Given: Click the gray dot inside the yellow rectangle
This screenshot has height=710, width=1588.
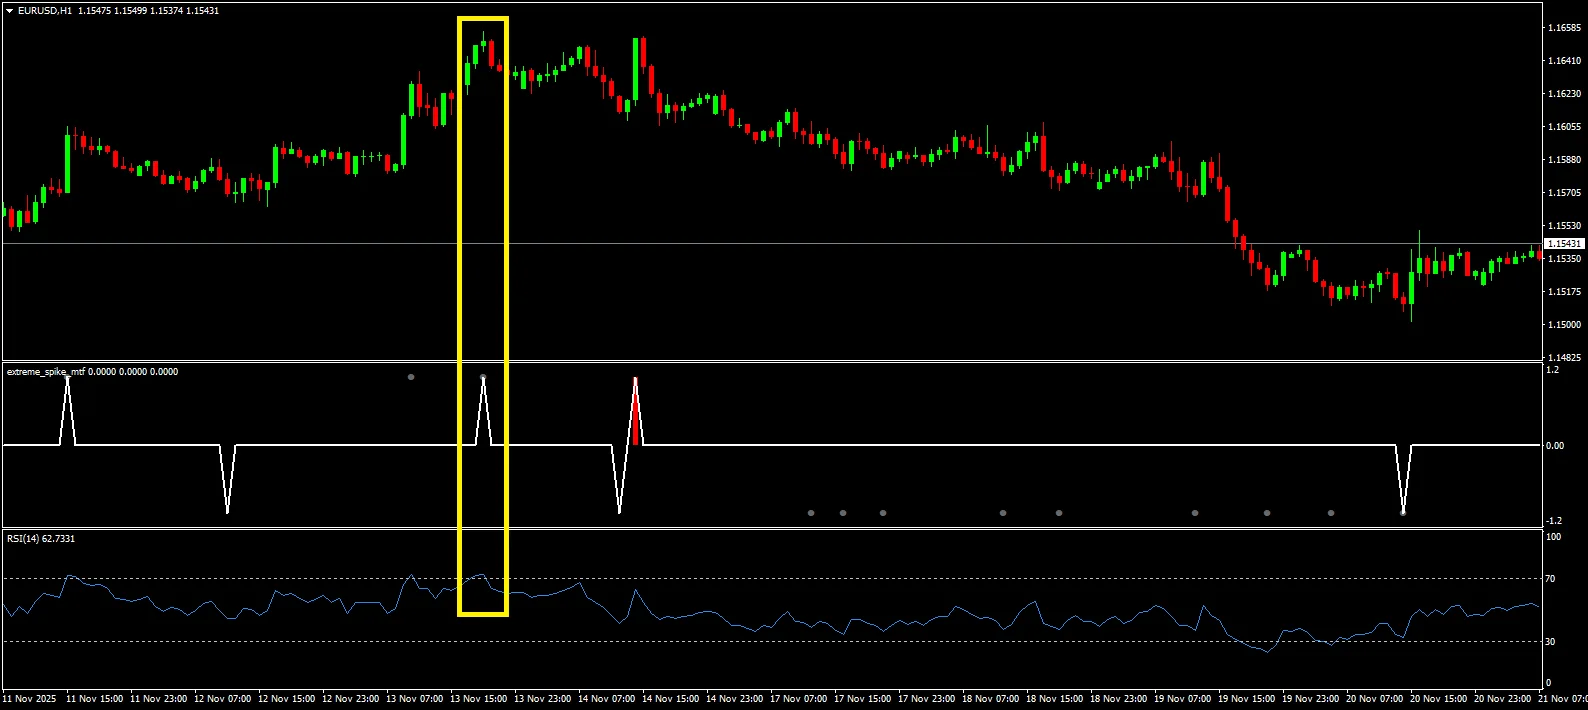Looking at the screenshot, I should coord(483,377).
